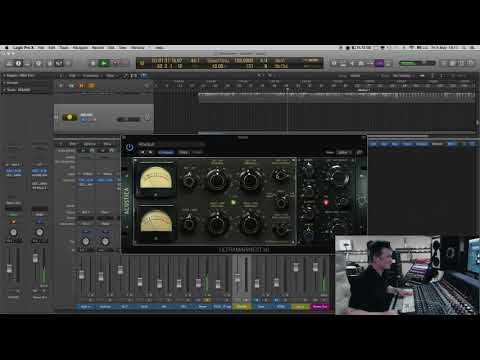
Task: Select the audio region in tracks area
Action: coord(336,96)
